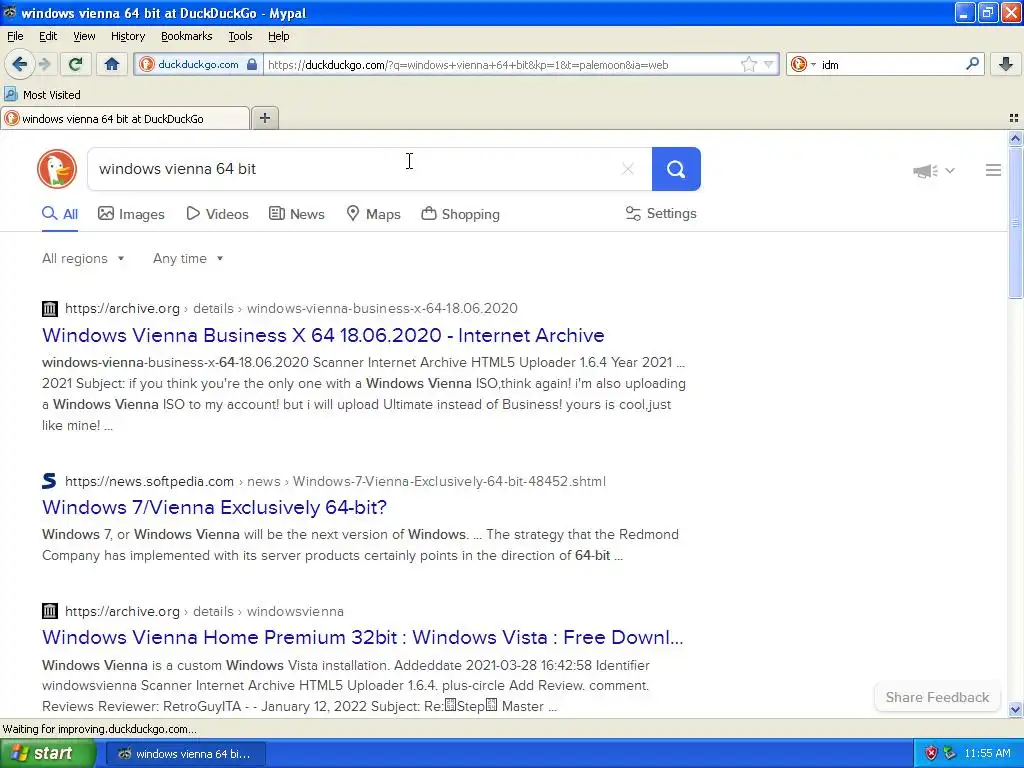The image size is (1024, 768).
Task: Clear the search query with the X
Action: (628, 169)
